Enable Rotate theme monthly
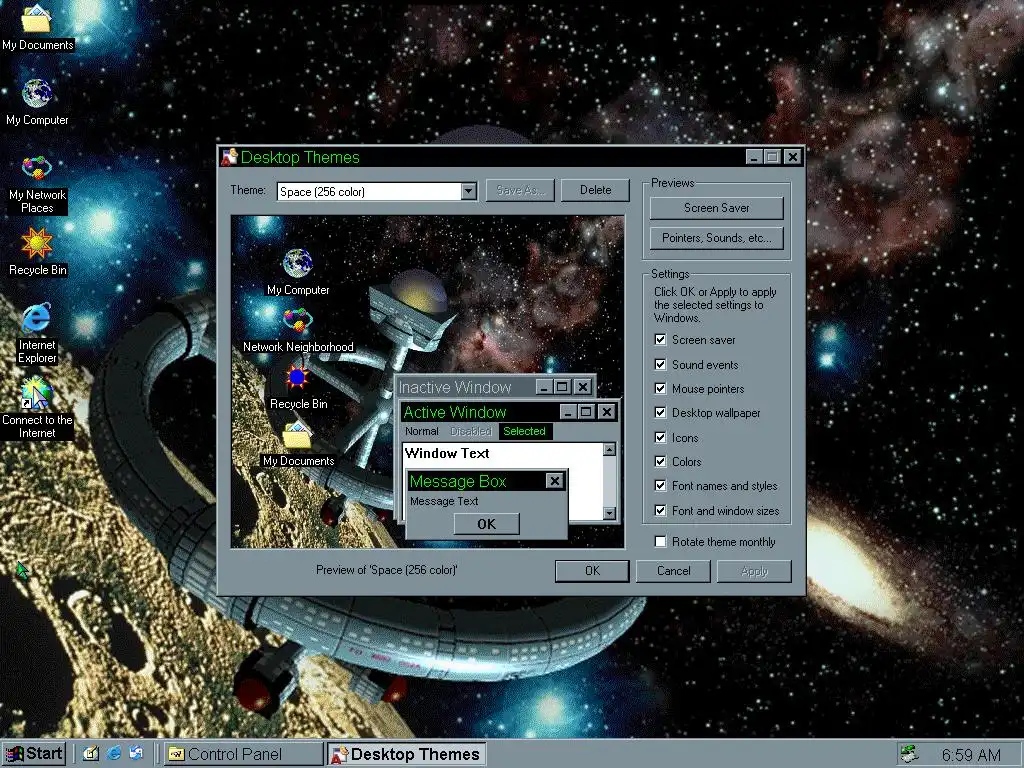 tap(660, 541)
